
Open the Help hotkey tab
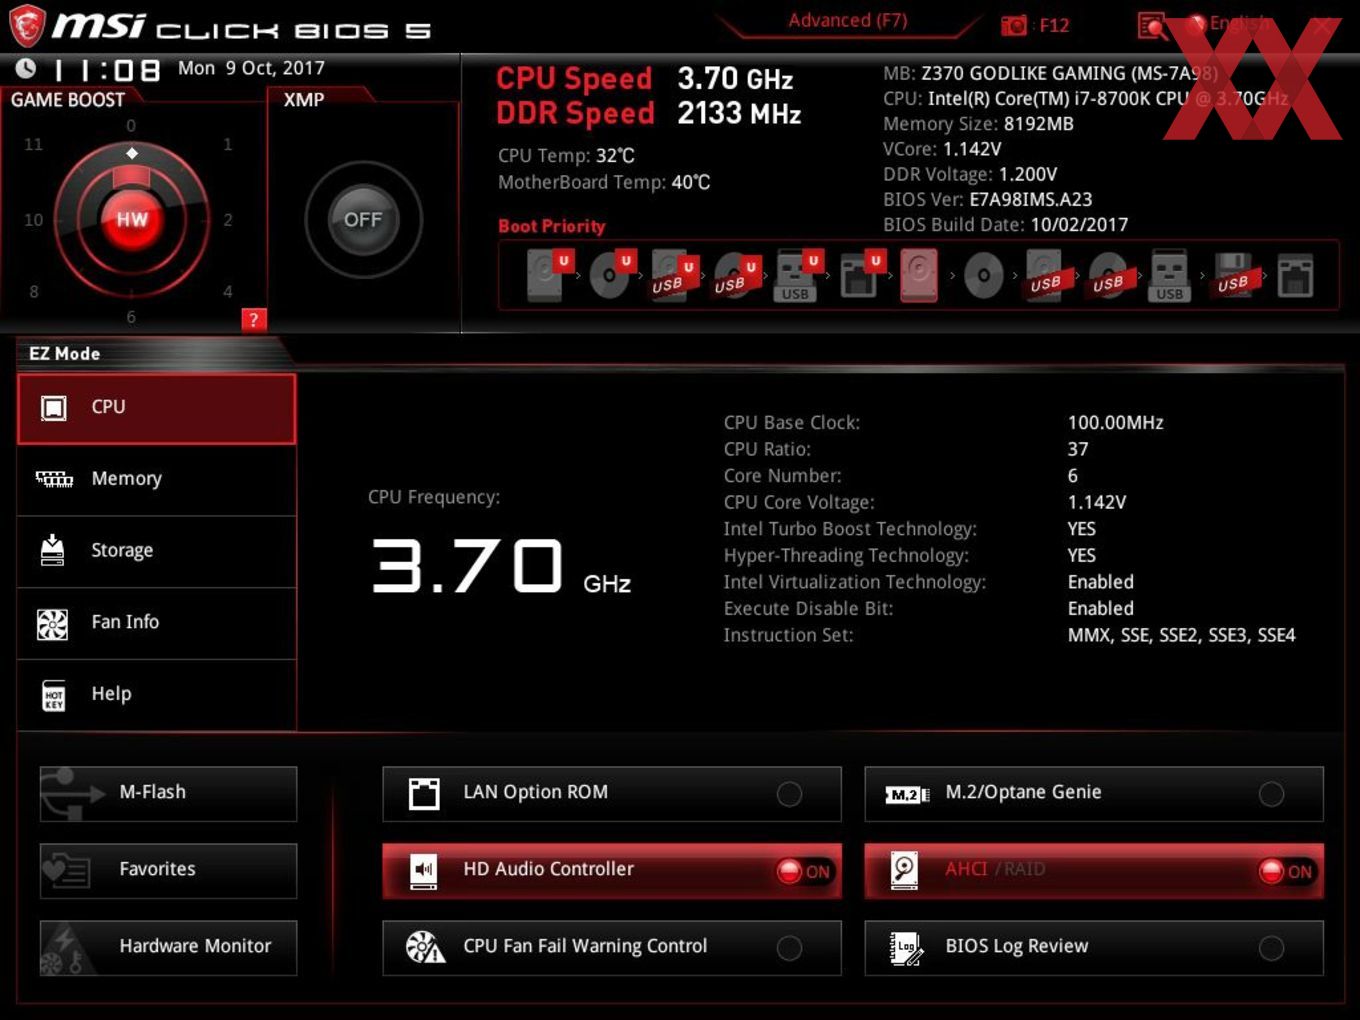[157, 694]
